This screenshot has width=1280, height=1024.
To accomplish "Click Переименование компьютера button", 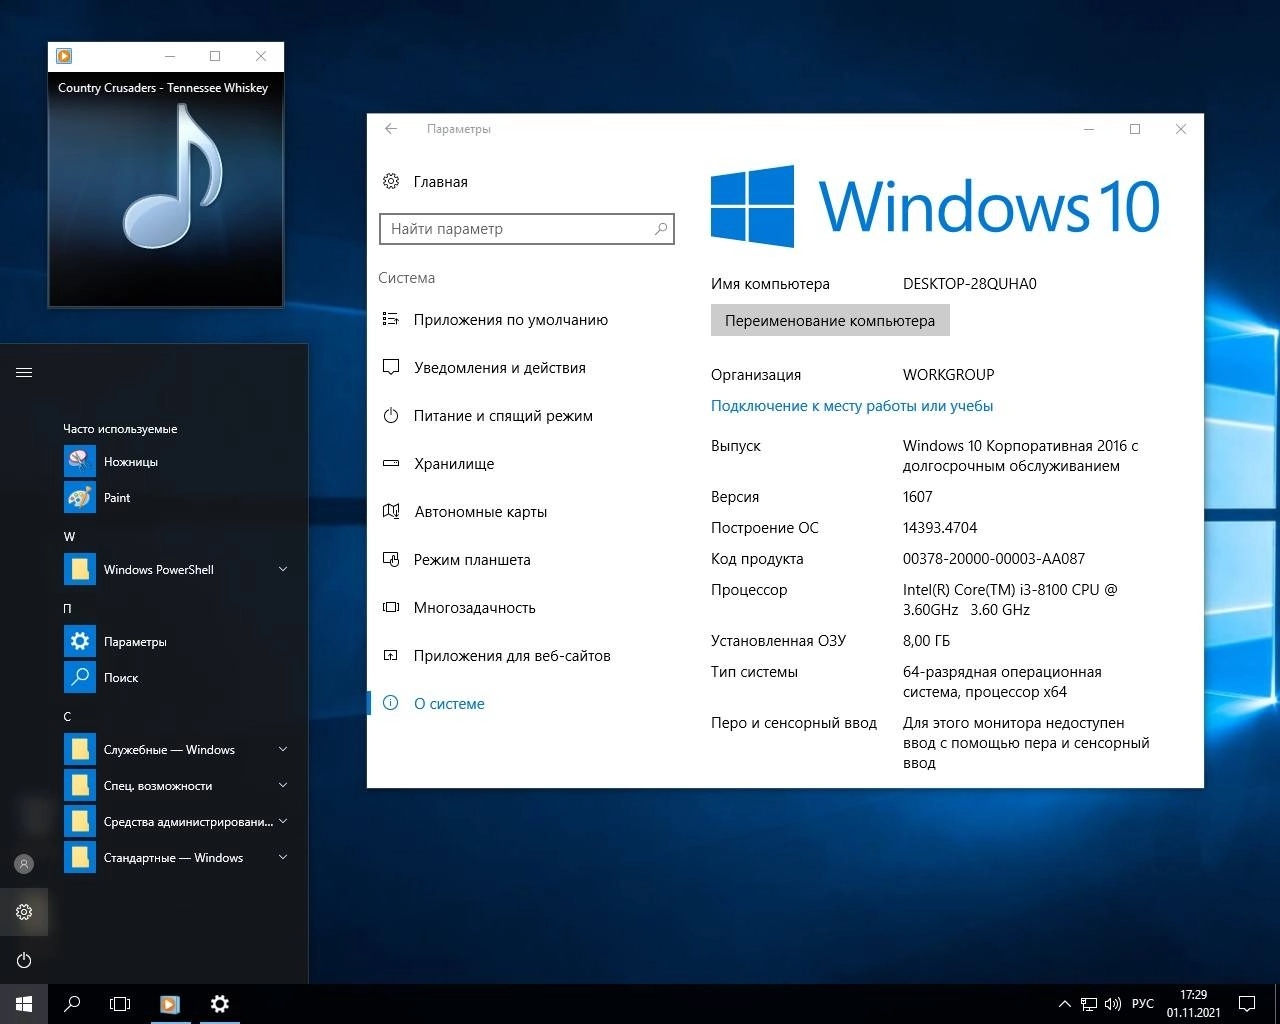I will [x=830, y=320].
